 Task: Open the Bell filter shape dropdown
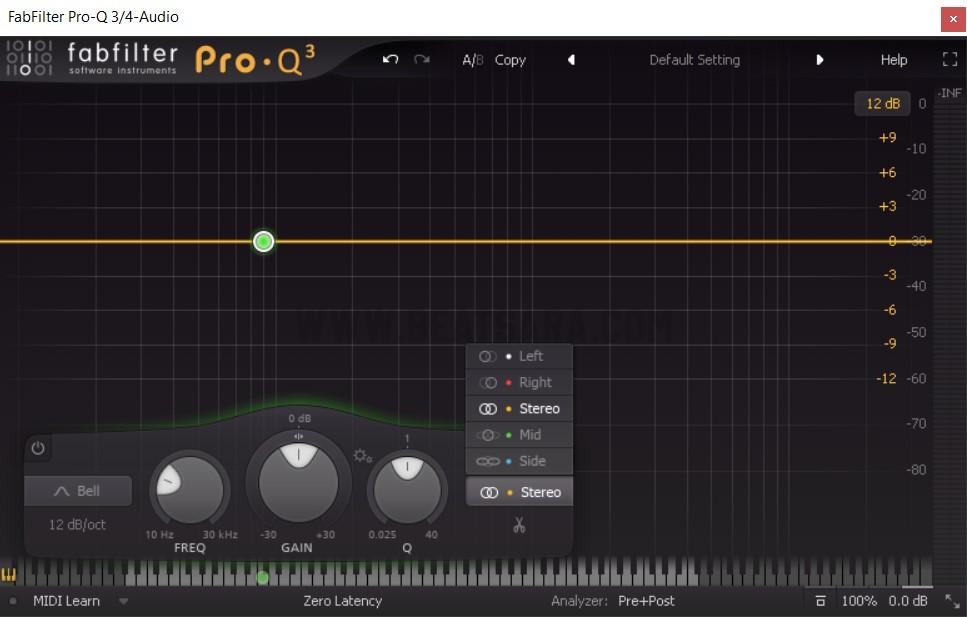pyautogui.click(x=78, y=491)
